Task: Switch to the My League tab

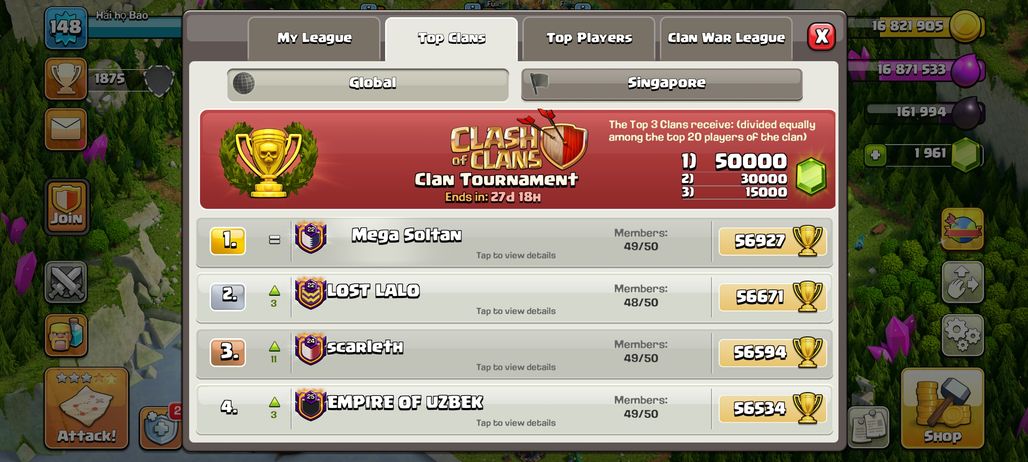Action: [314, 39]
